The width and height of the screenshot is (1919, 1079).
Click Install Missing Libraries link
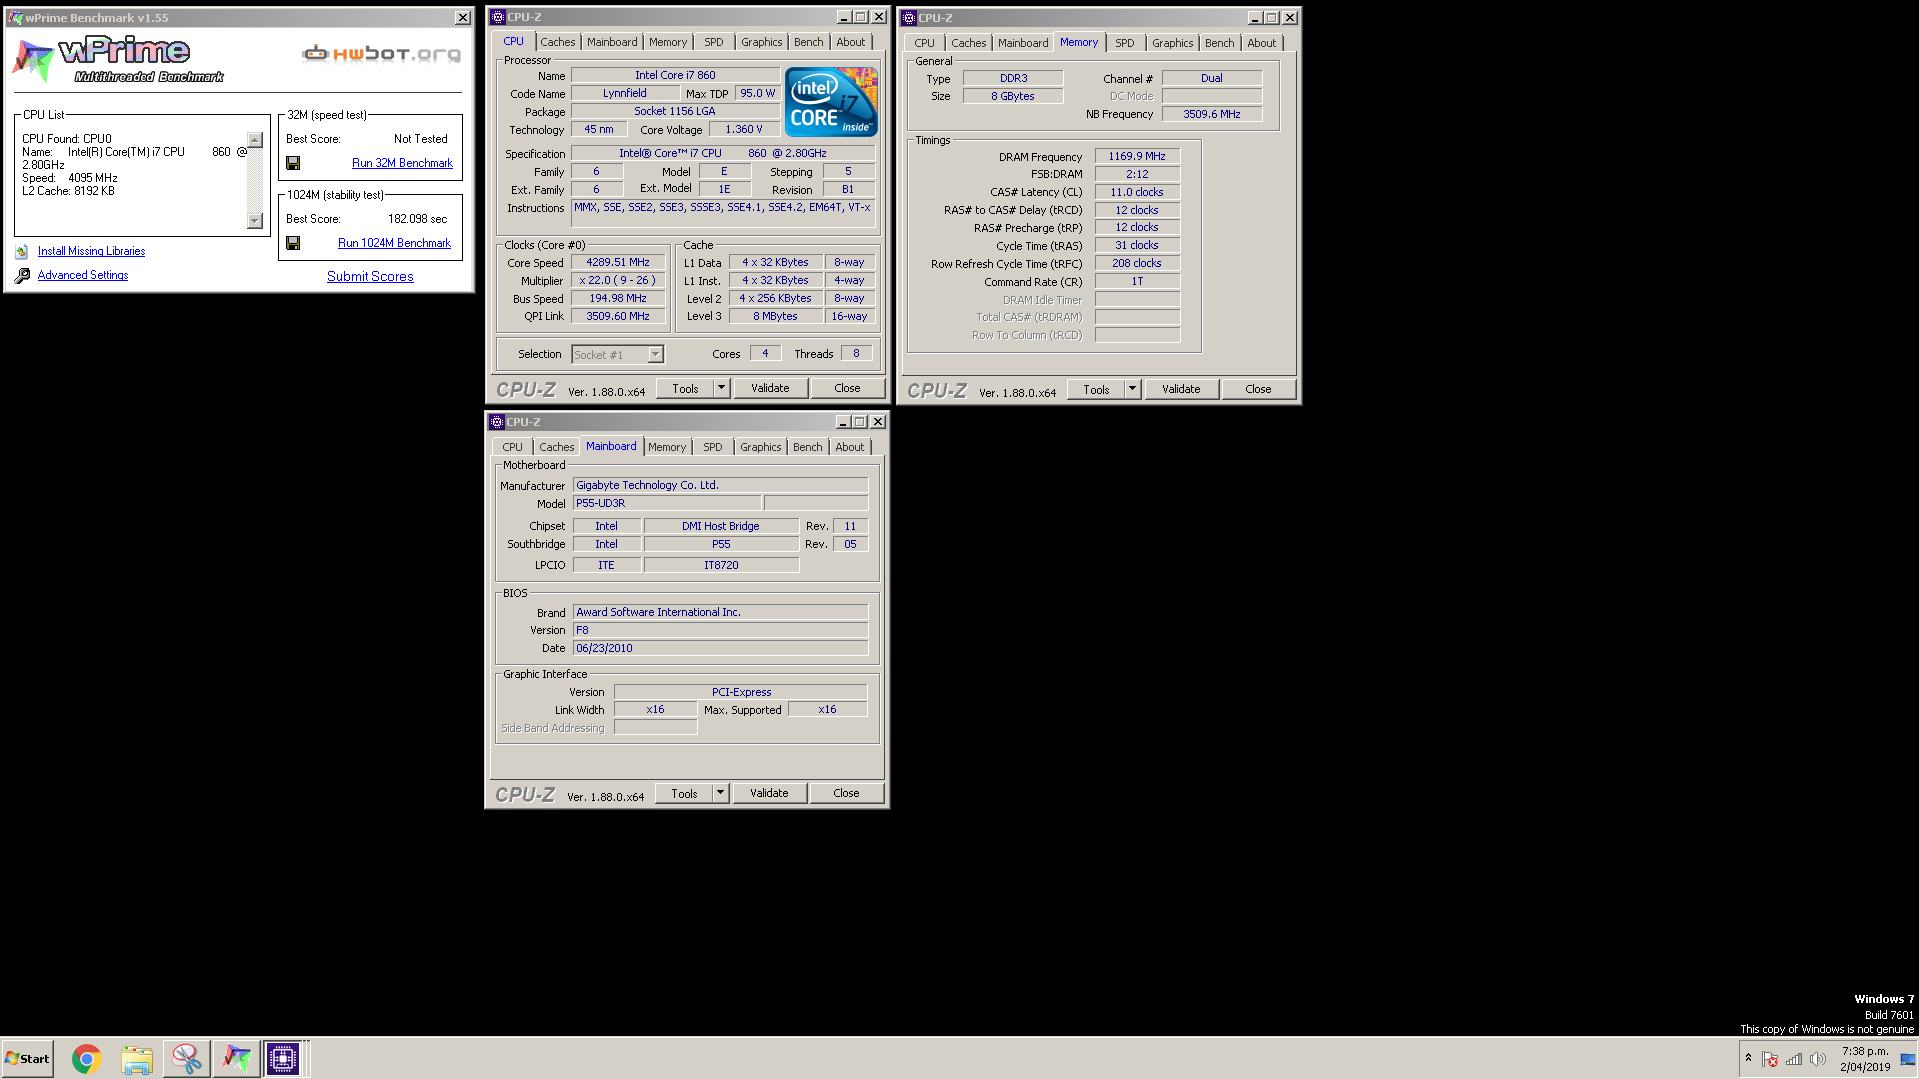pos(91,252)
